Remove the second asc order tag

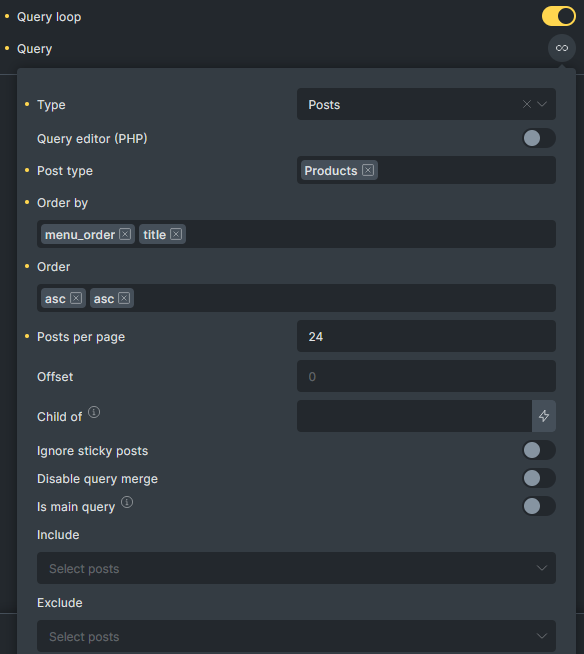coord(124,298)
